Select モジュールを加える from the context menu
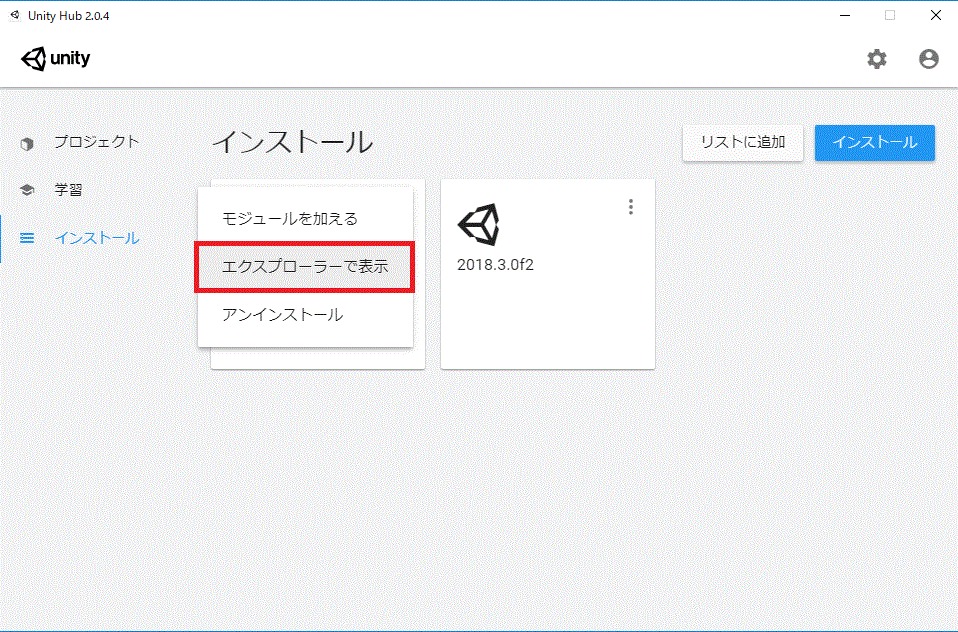The height and width of the screenshot is (632, 958). 290,218
